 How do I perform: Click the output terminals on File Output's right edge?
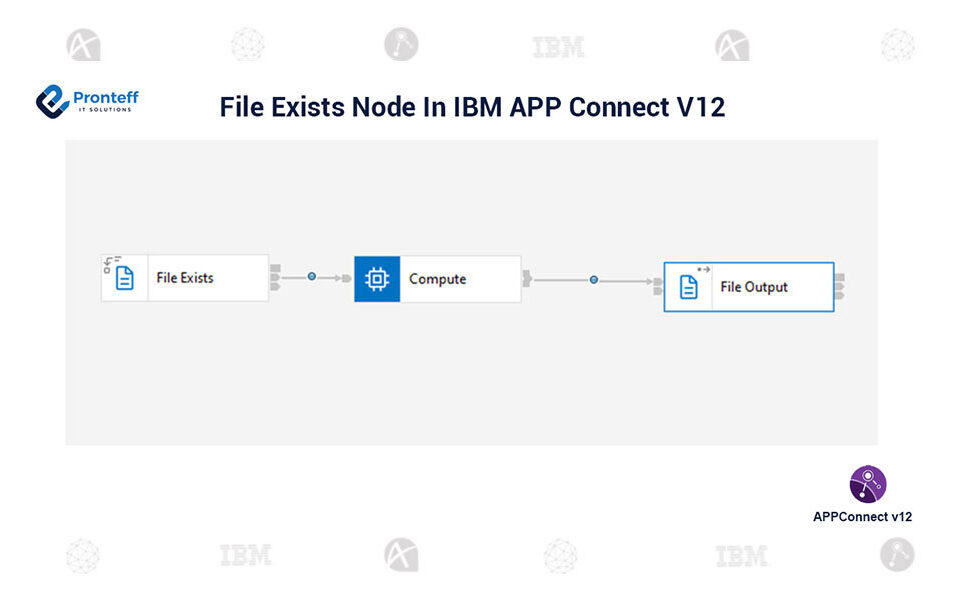[x=840, y=286]
